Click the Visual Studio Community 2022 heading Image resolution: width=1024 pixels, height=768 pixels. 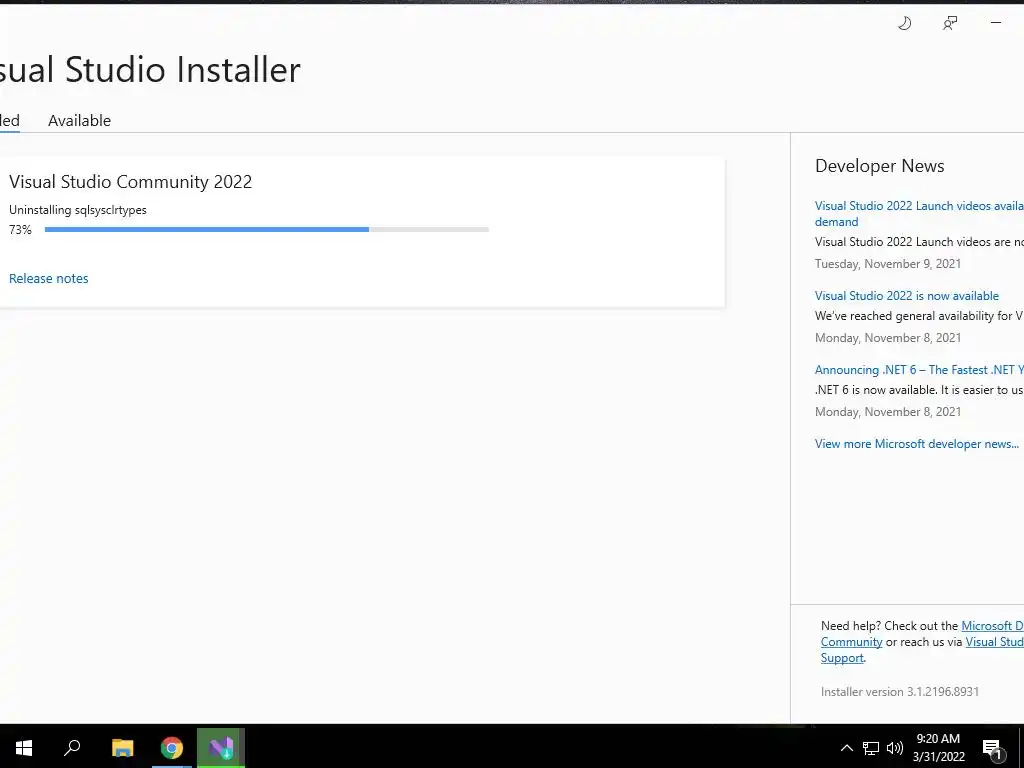click(131, 182)
